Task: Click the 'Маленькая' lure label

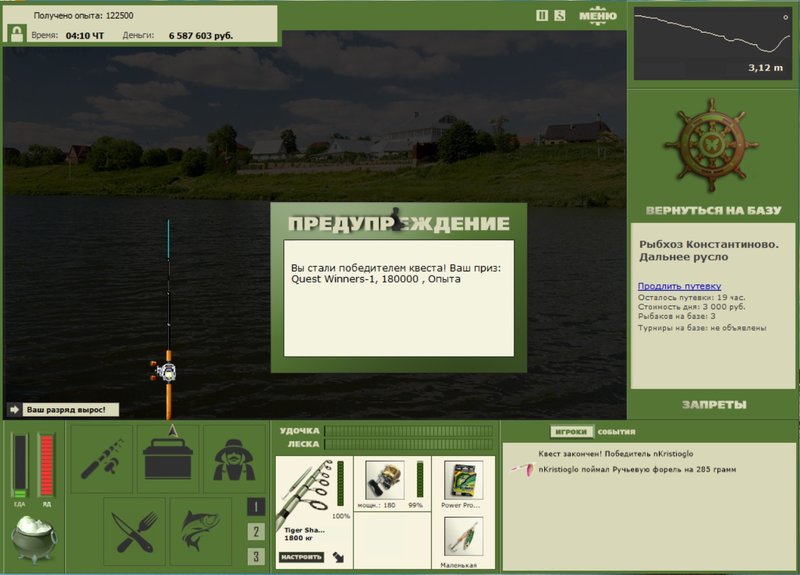Action: pos(458,565)
